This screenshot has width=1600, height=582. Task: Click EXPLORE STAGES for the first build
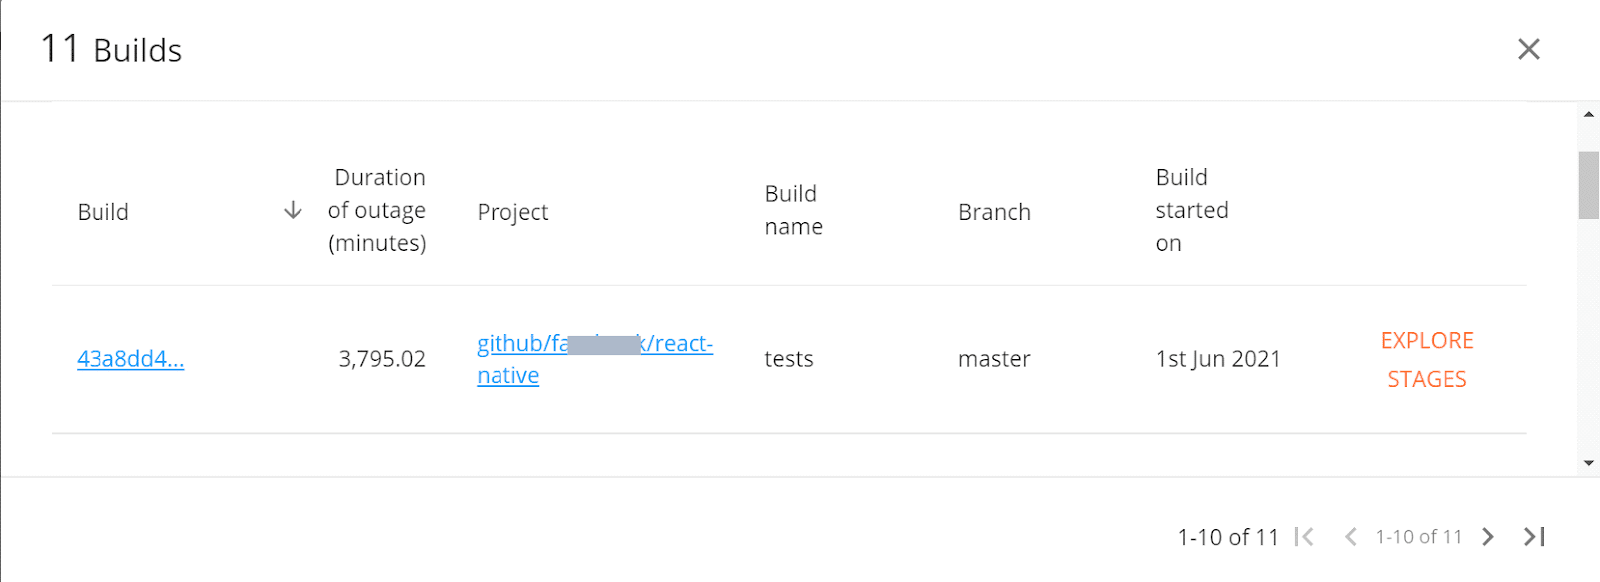click(x=1426, y=359)
